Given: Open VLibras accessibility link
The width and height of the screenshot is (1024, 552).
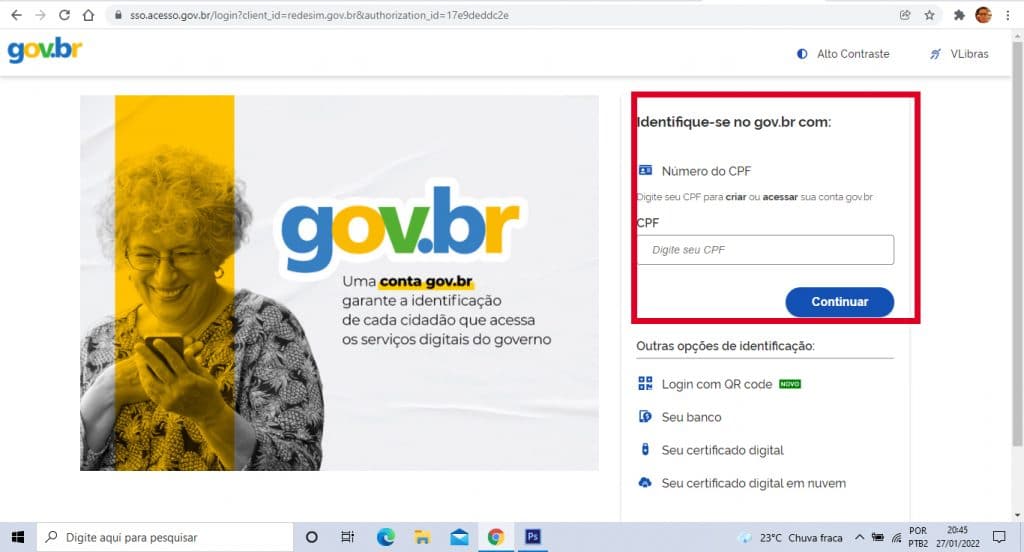Looking at the screenshot, I should click(x=959, y=54).
